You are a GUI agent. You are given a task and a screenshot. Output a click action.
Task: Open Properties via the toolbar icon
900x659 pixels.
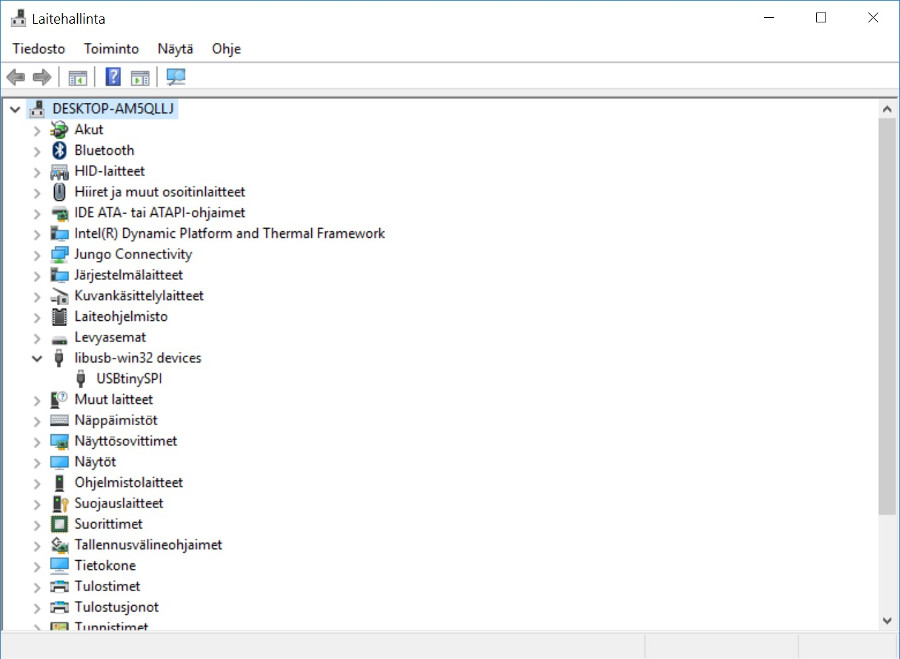(x=140, y=77)
